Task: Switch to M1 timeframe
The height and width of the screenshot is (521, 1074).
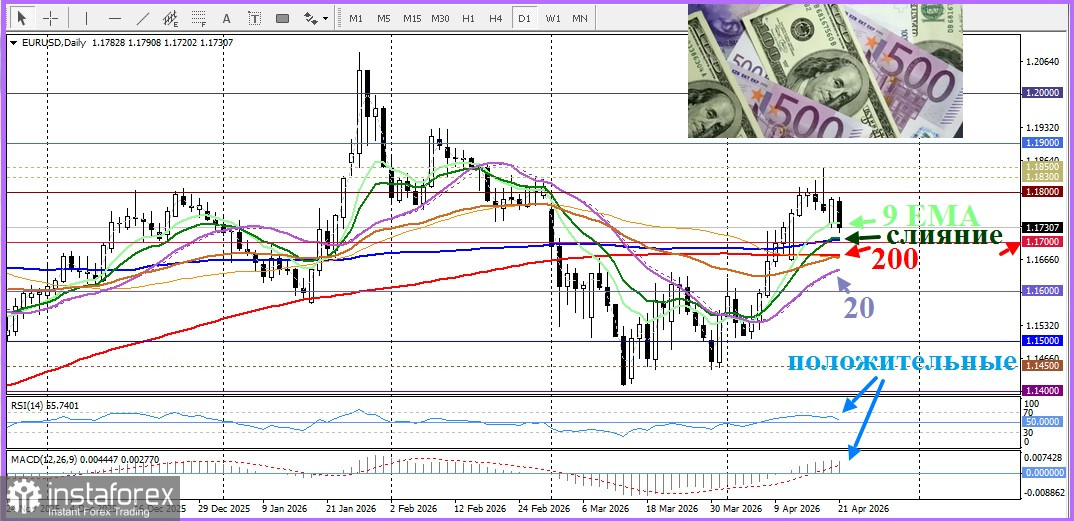Action: coord(355,18)
